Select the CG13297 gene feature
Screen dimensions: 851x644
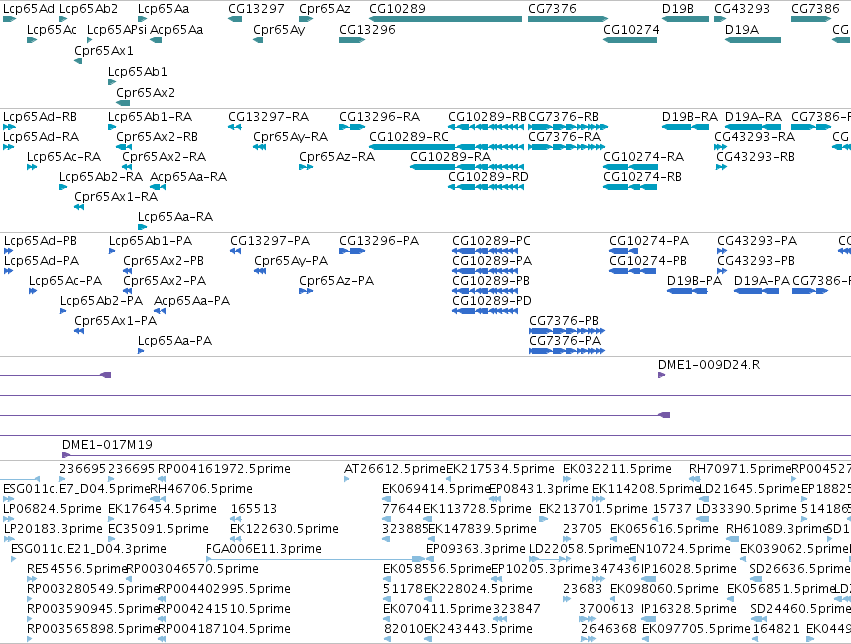[x=234, y=19]
